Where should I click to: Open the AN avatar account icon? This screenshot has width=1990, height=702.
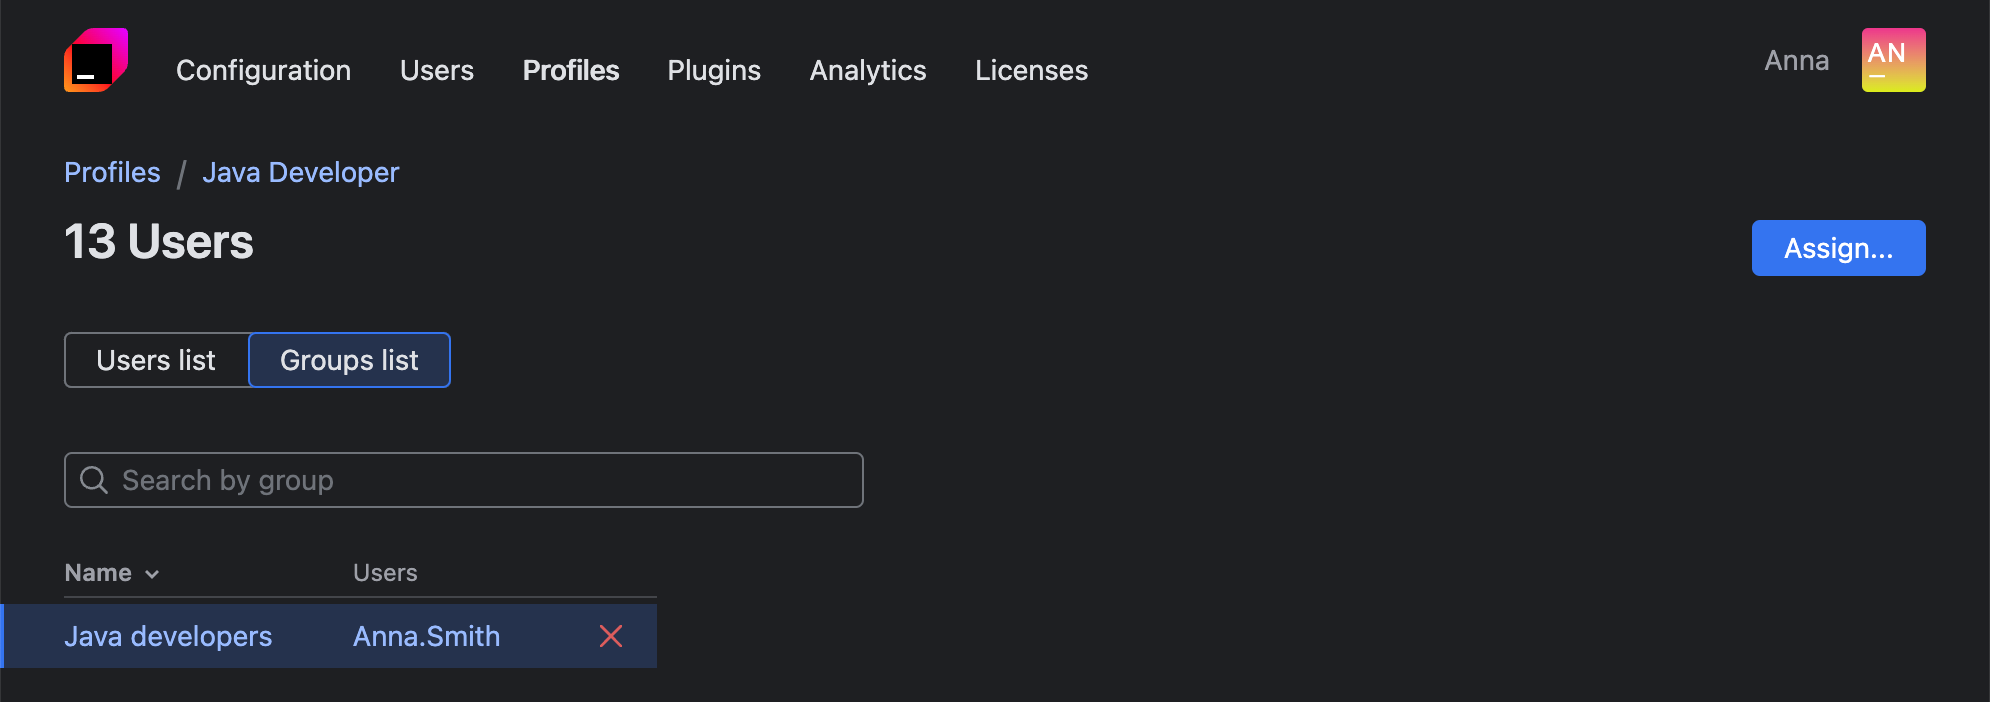click(1893, 60)
